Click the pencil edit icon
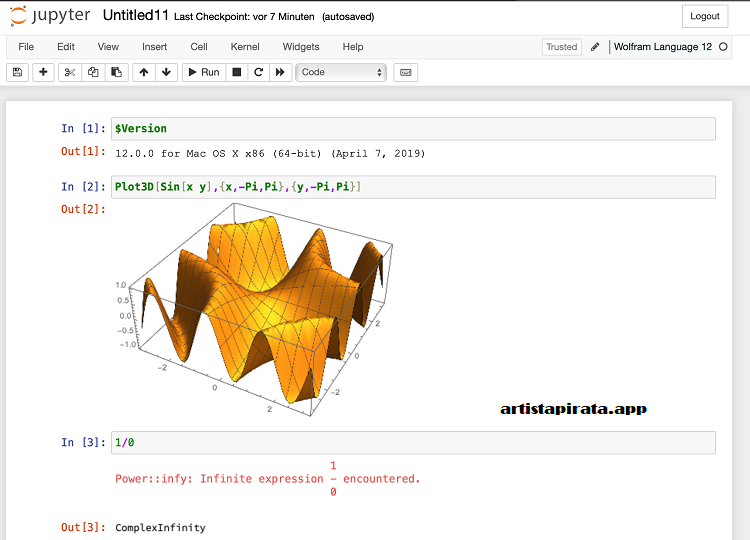Viewport: 750px width, 540px height. (x=595, y=47)
